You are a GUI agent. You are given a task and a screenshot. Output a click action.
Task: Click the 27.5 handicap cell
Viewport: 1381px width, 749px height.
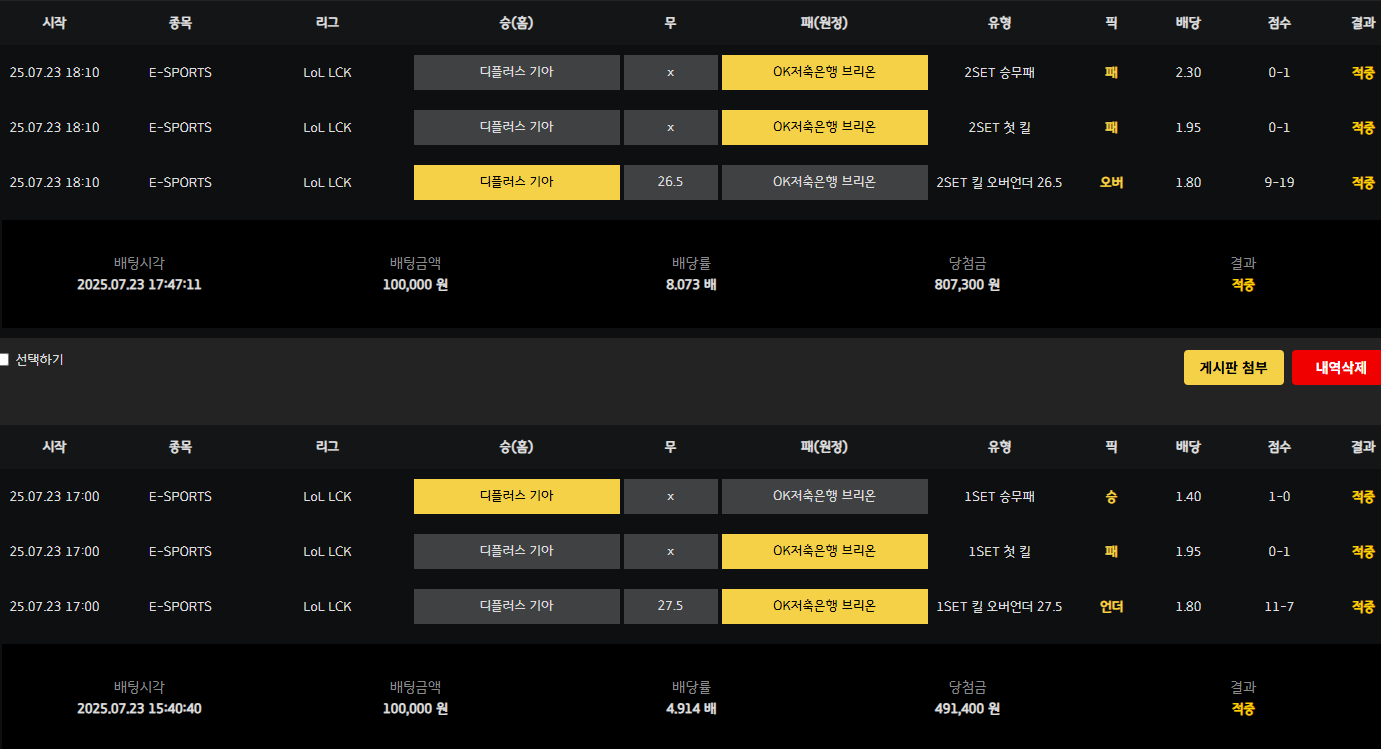[x=670, y=606]
